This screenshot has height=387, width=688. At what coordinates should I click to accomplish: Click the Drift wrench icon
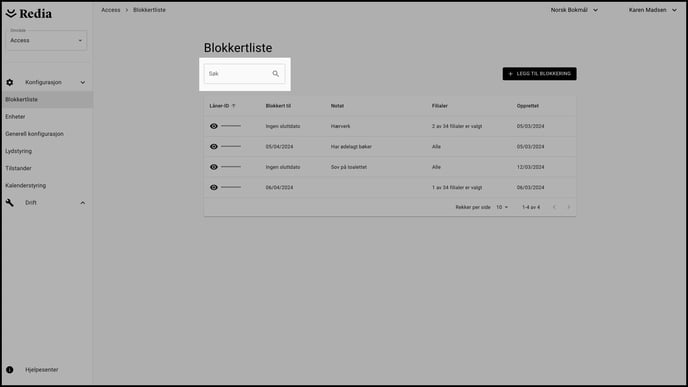(10, 203)
